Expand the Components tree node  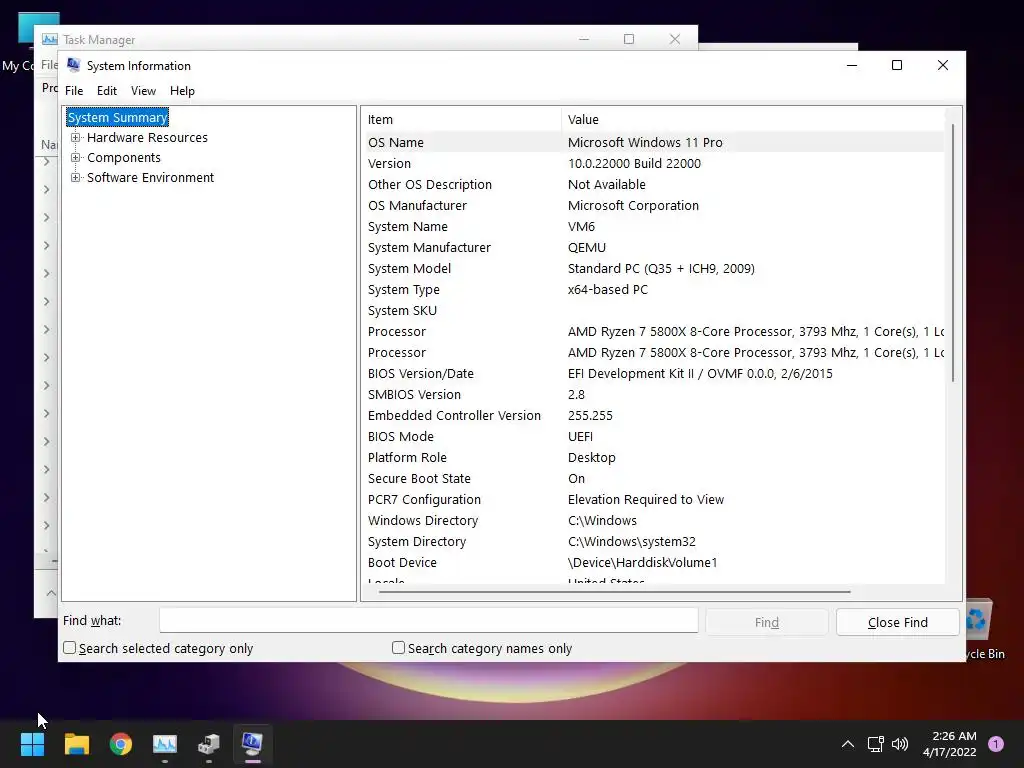[x=76, y=157]
